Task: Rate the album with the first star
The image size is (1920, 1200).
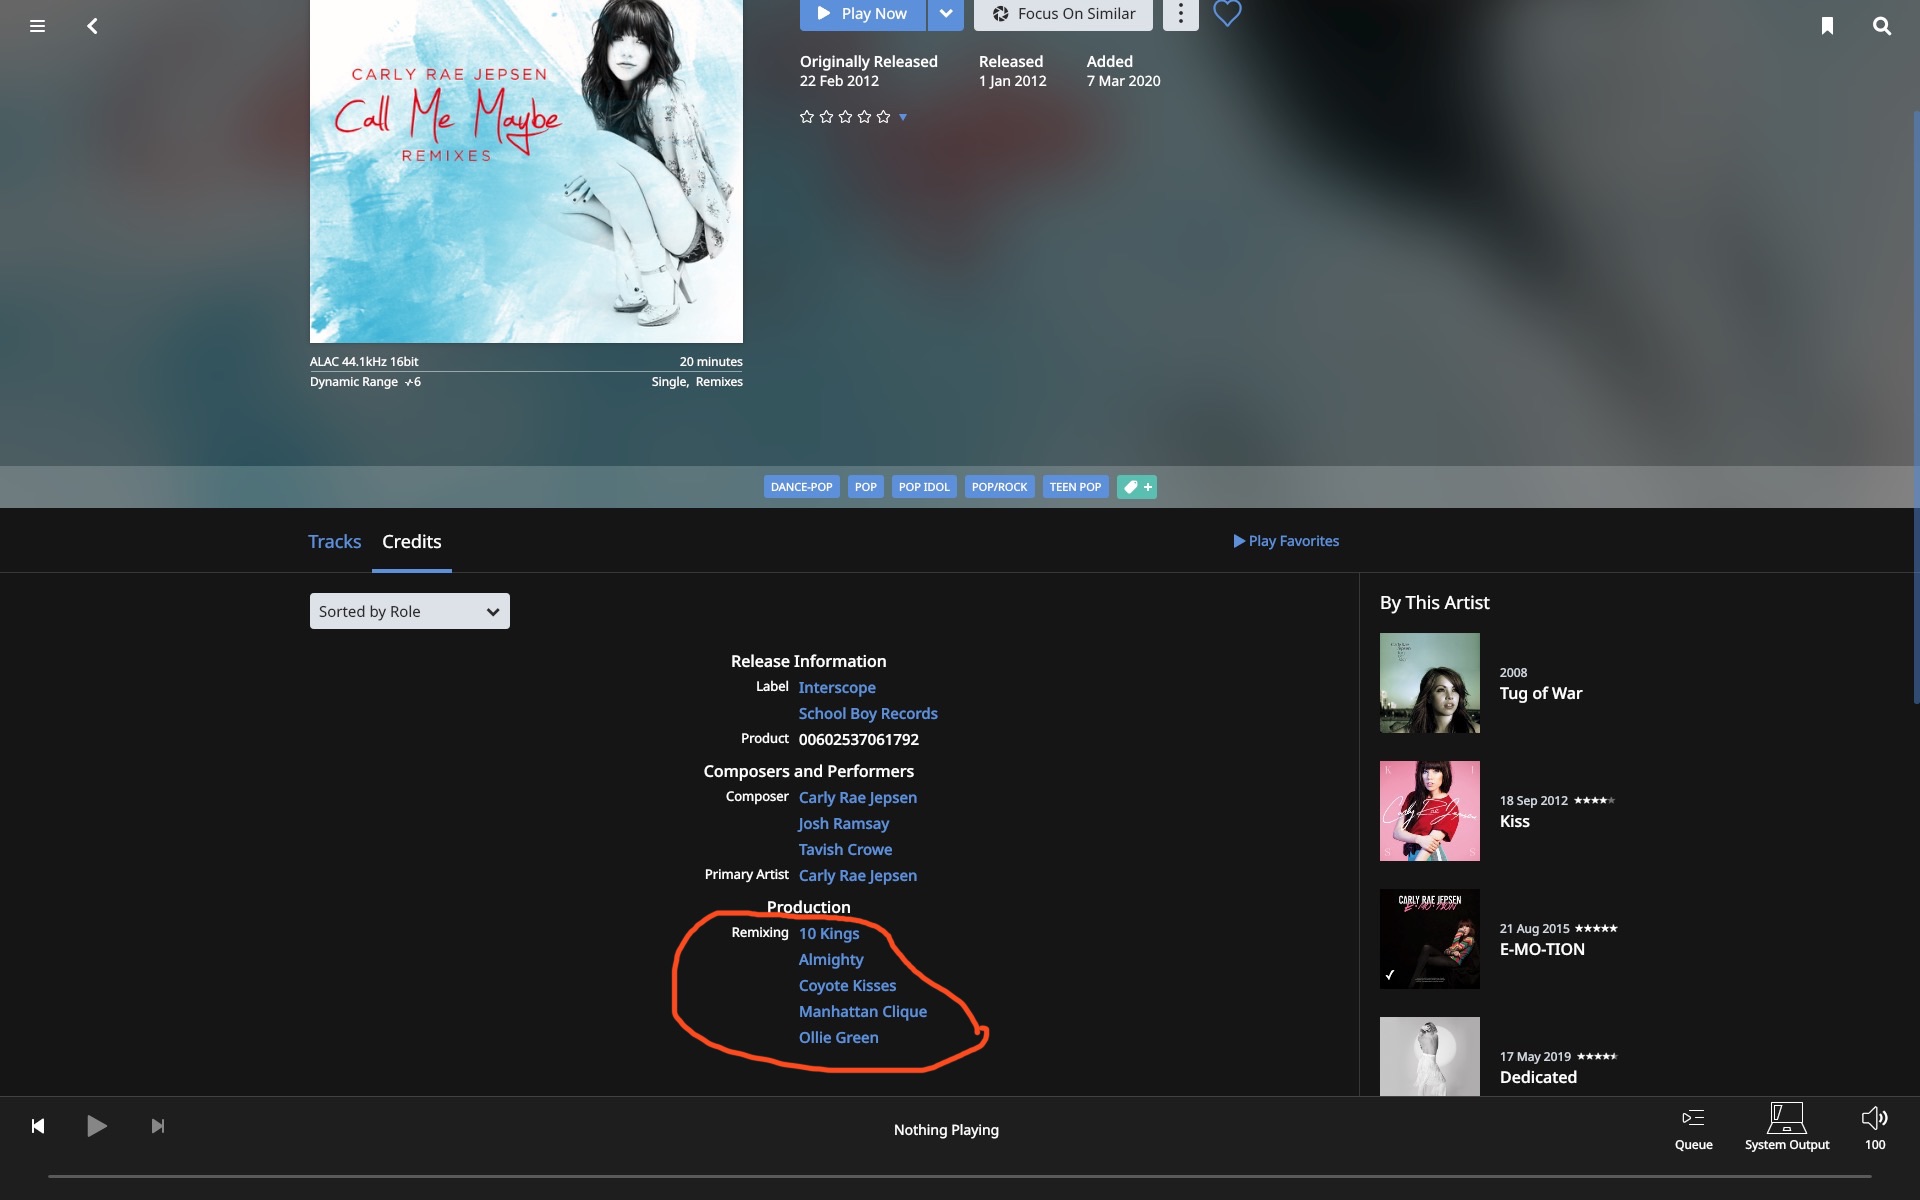Action: [807, 117]
